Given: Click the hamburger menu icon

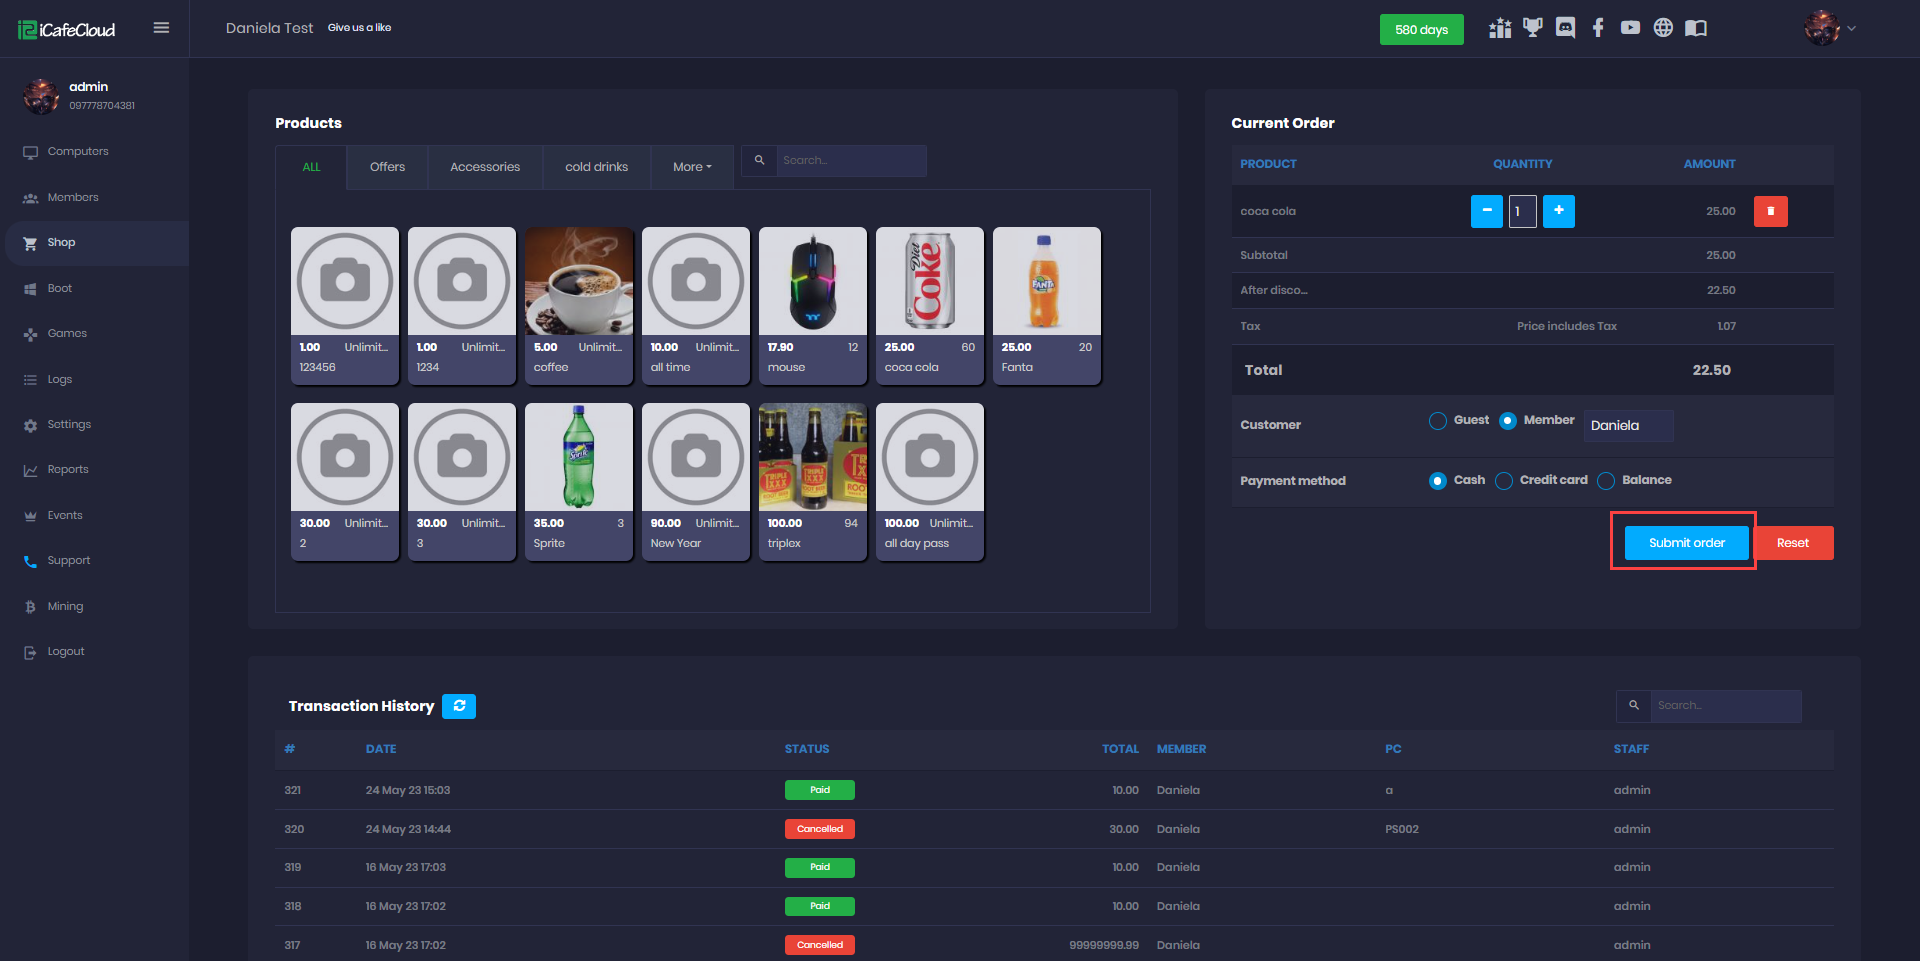Looking at the screenshot, I should click(161, 28).
